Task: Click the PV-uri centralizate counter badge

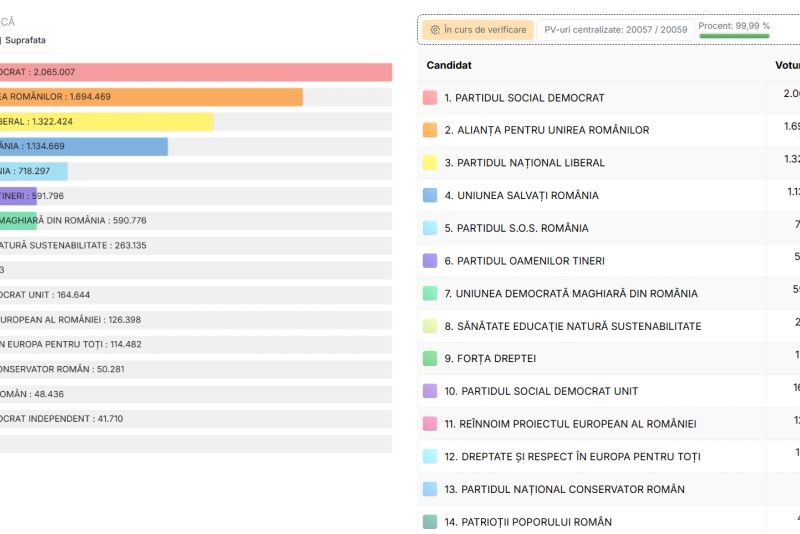Action: pos(614,30)
